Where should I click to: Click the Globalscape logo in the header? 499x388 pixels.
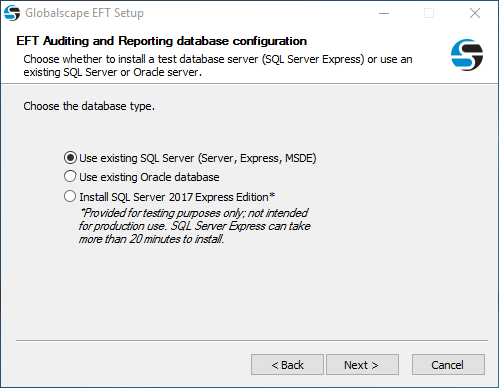pyautogui.click(x=467, y=55)
